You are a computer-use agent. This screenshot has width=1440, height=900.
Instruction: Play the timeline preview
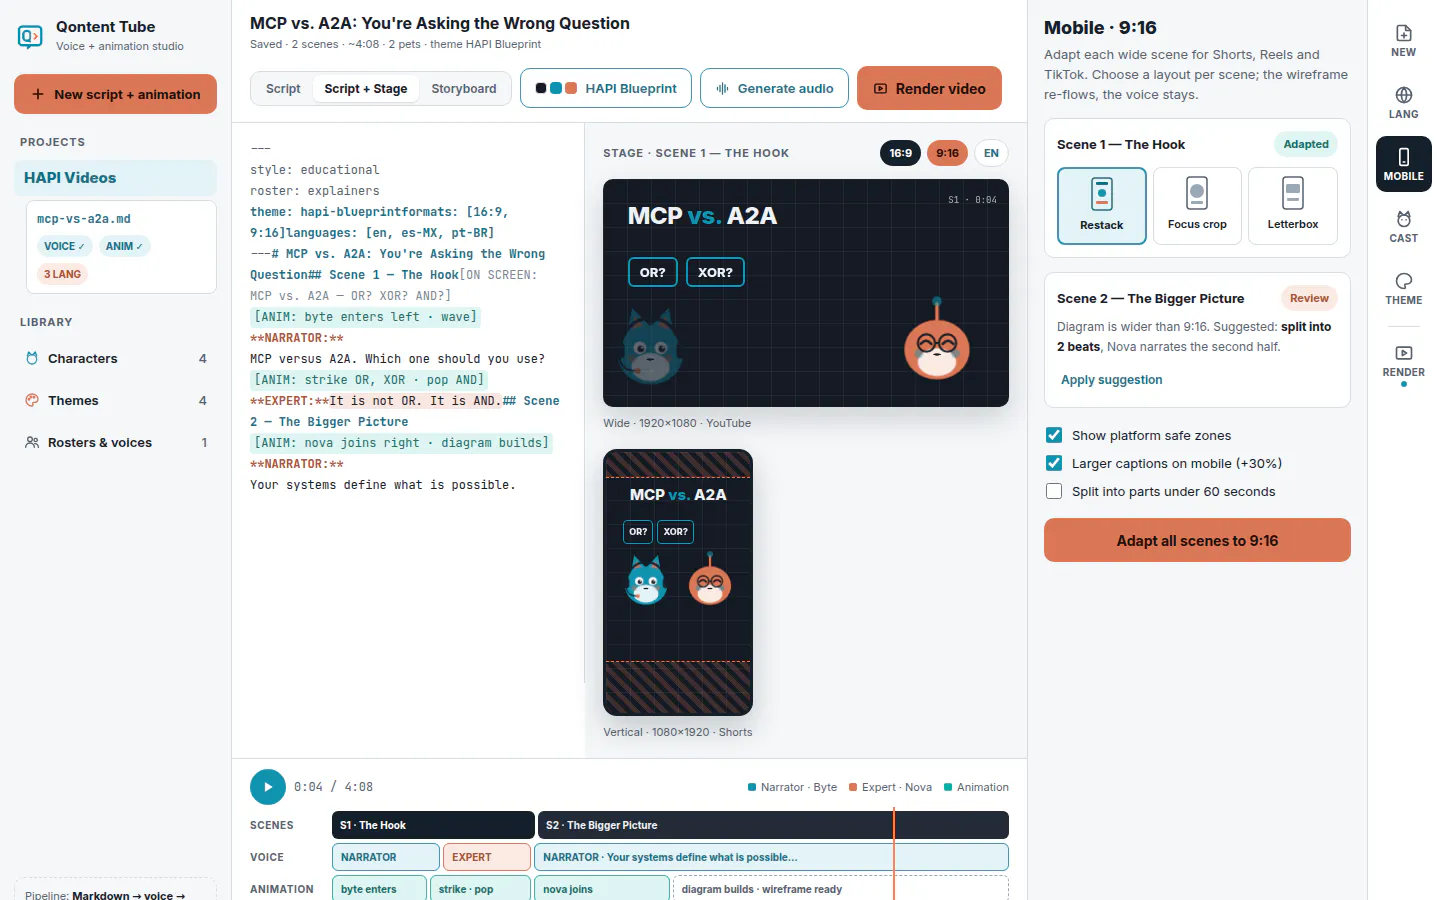268,787
